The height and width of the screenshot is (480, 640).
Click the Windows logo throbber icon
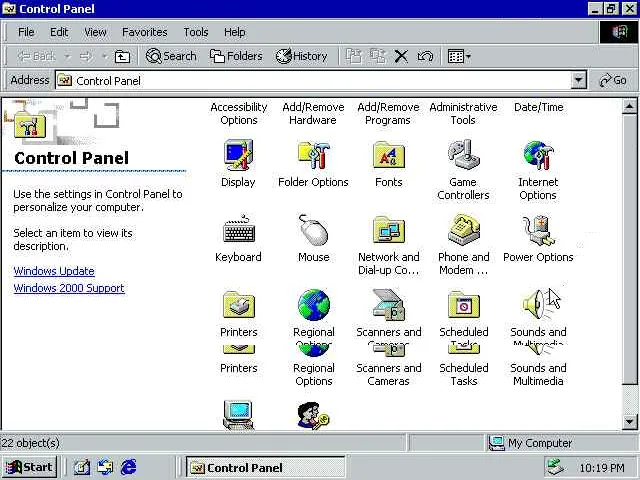619,32
